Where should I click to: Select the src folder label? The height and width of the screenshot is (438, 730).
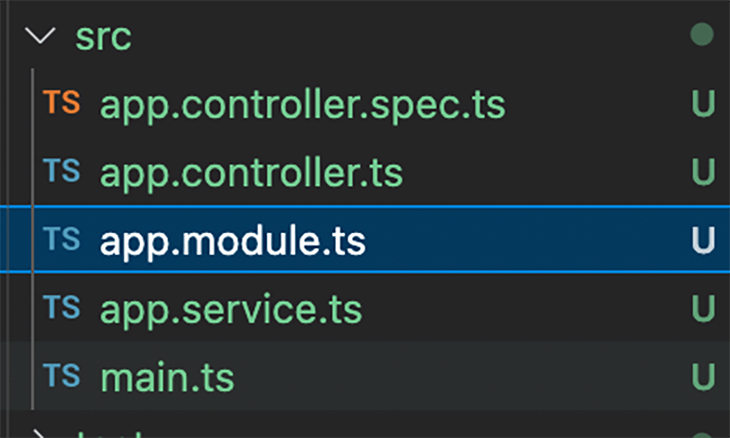(x=103, y=37)
